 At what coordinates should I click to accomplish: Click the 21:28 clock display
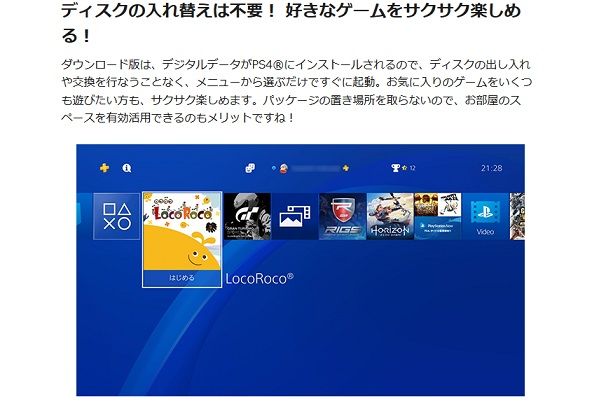[492, 168]
